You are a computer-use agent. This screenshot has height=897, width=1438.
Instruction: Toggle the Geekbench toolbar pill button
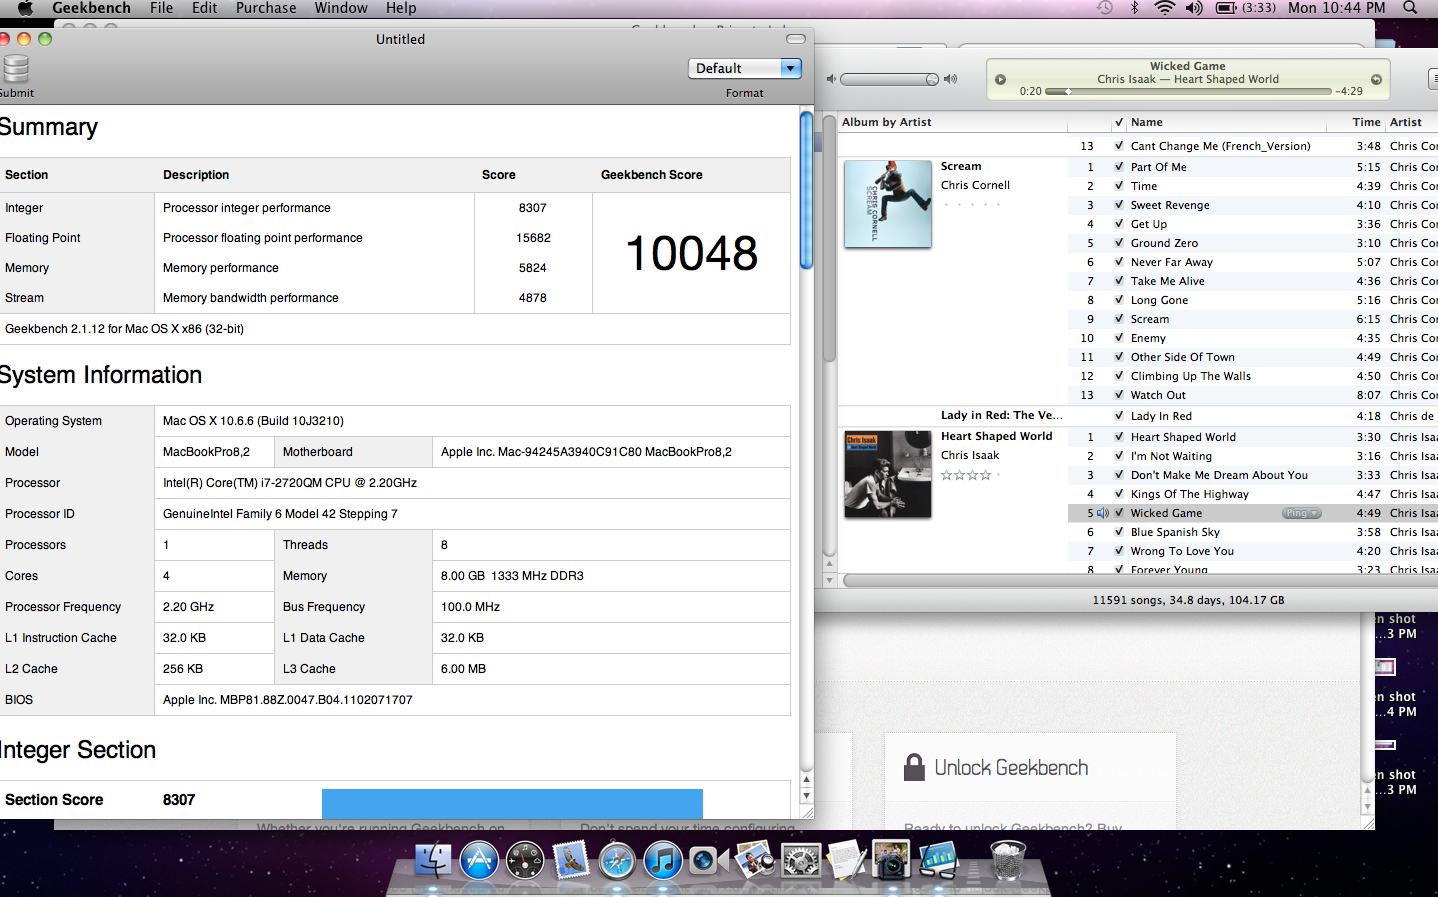[796, 39]
